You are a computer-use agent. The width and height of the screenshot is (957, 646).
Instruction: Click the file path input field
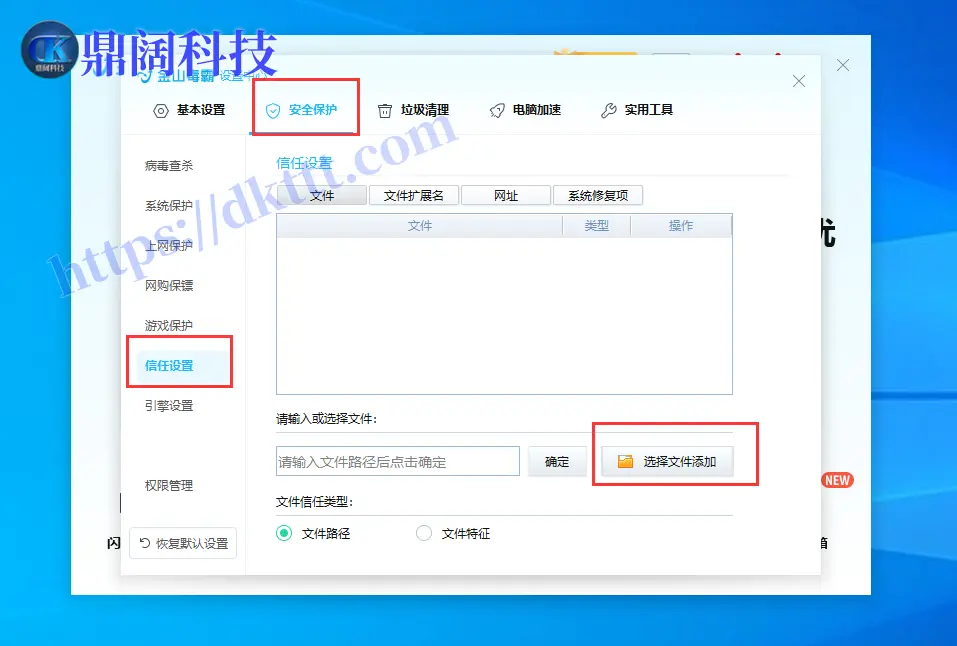pos(397,462)
